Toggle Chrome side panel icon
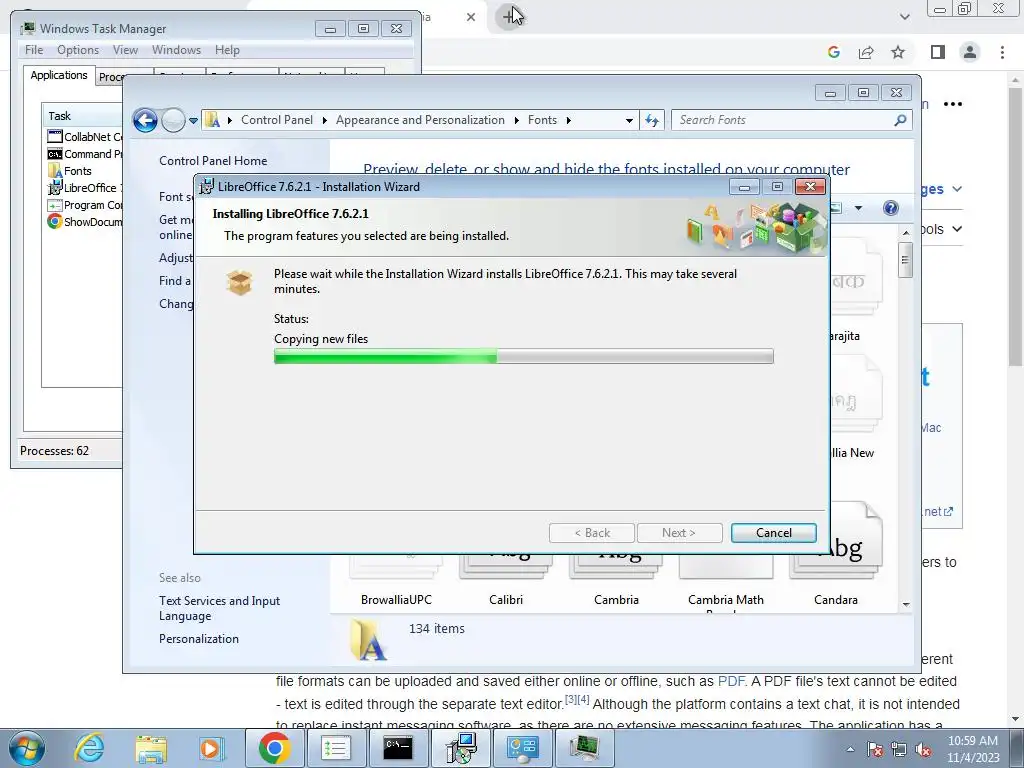Screen dimensions: 1024x768 (x=938, y=52)
